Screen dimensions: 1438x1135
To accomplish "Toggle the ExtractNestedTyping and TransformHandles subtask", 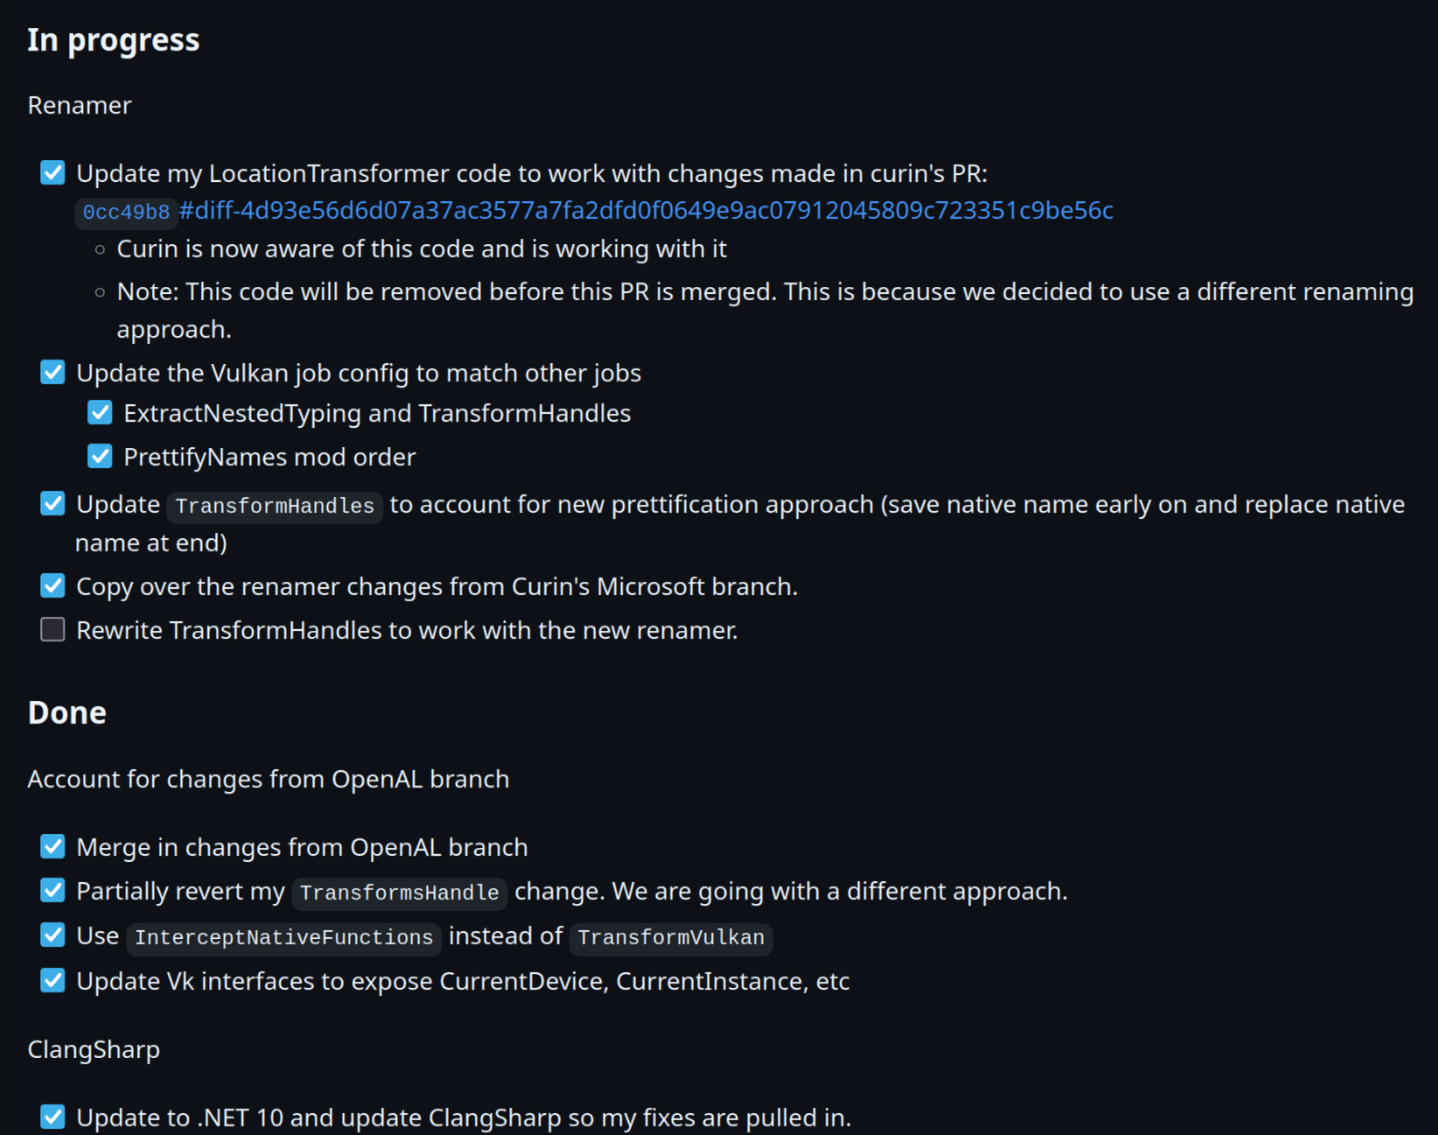I will (100, 413).
